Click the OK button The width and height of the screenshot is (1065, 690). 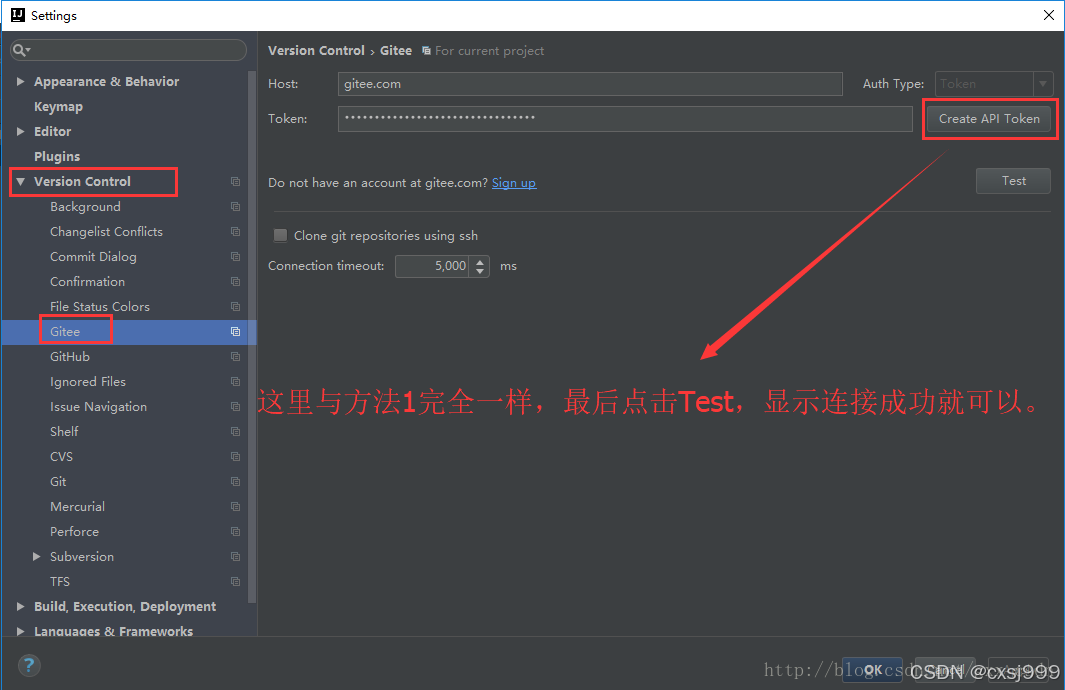click(873, 670)
